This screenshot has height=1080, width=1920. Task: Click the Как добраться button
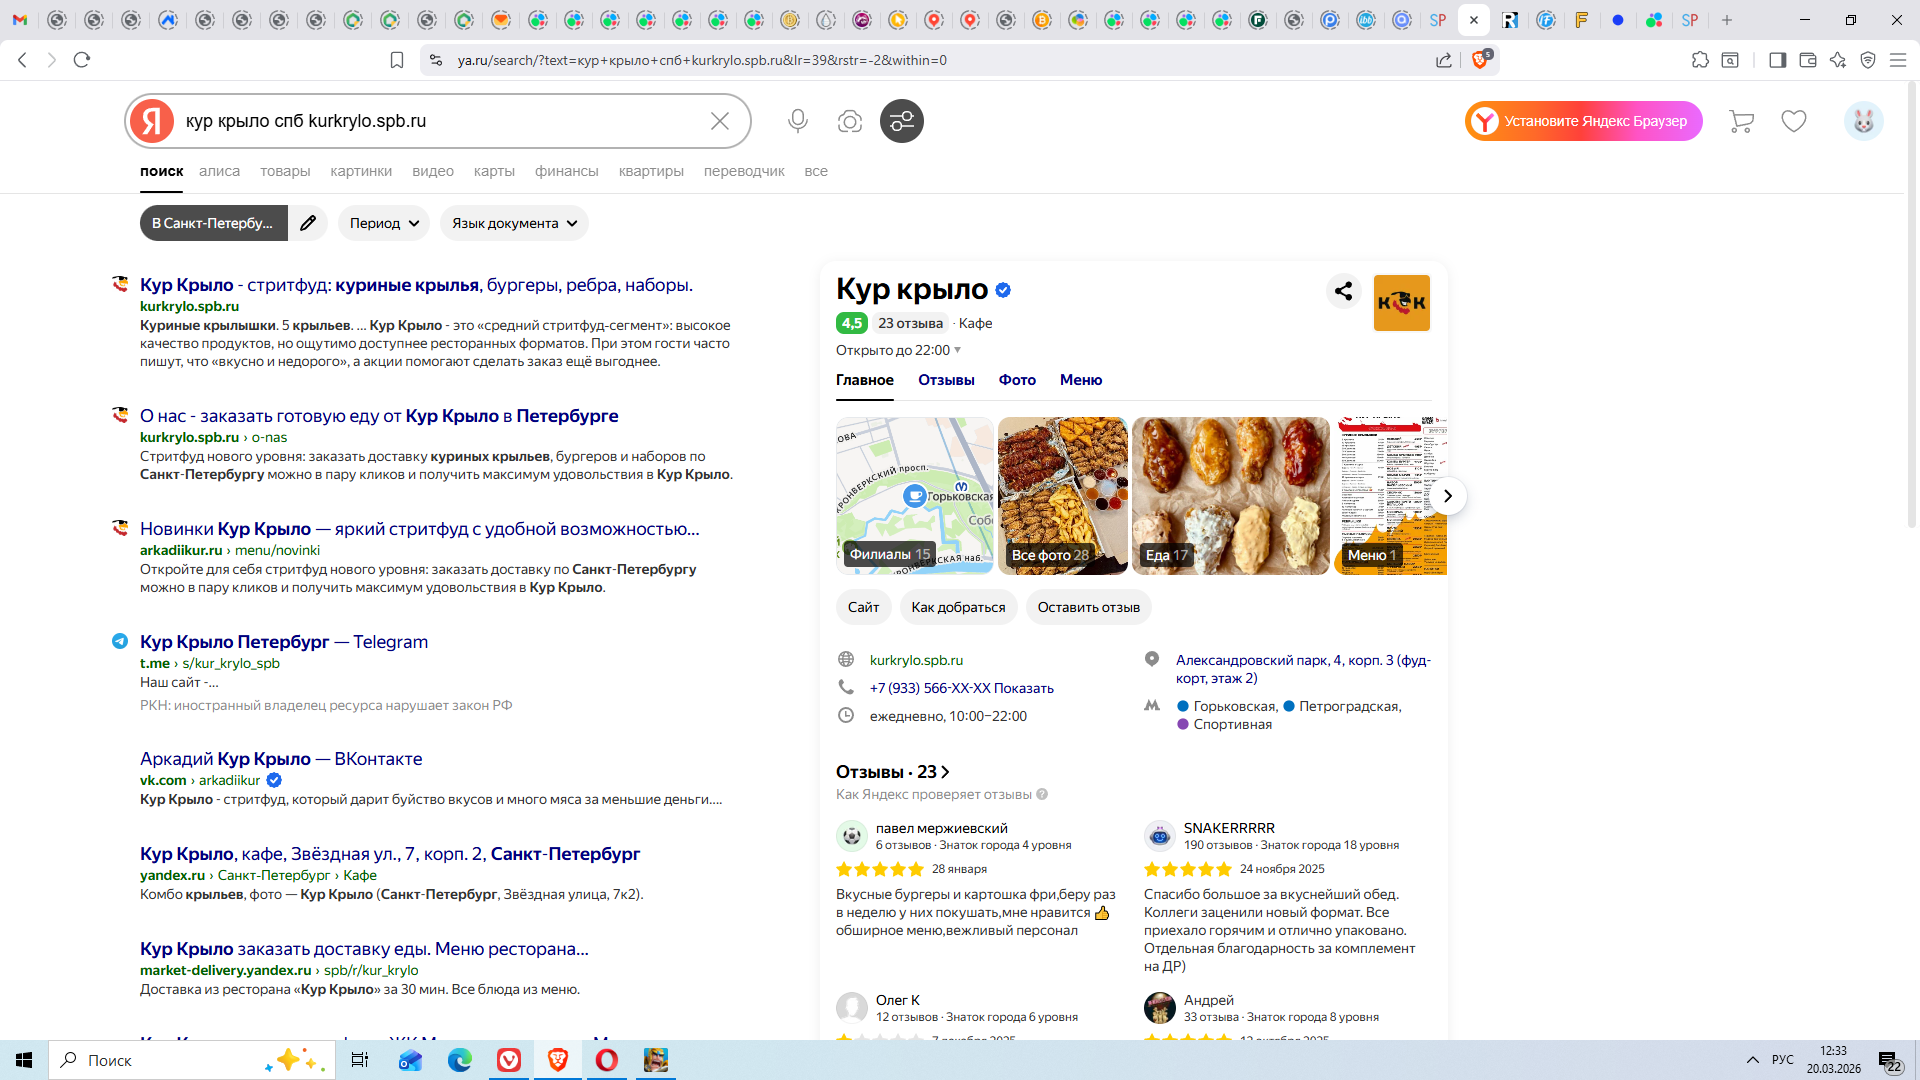958,607
